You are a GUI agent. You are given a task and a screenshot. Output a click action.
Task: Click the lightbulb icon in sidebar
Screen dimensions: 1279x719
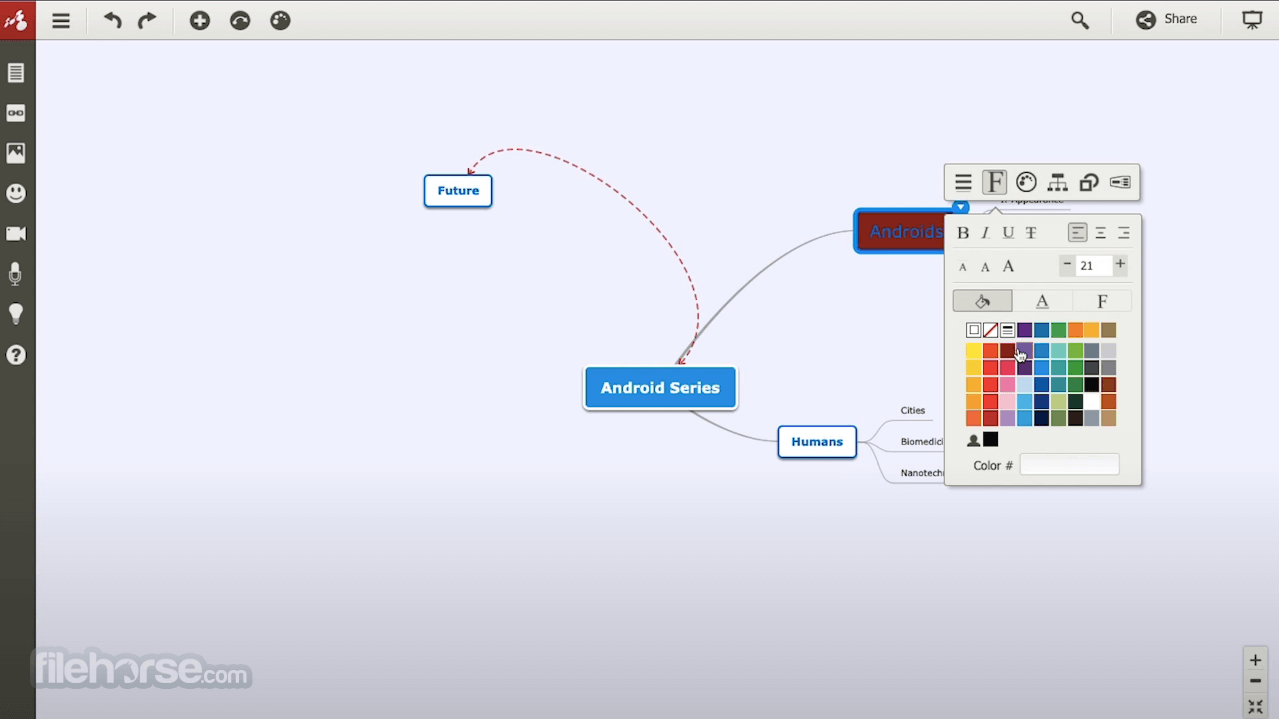point(16,314)
